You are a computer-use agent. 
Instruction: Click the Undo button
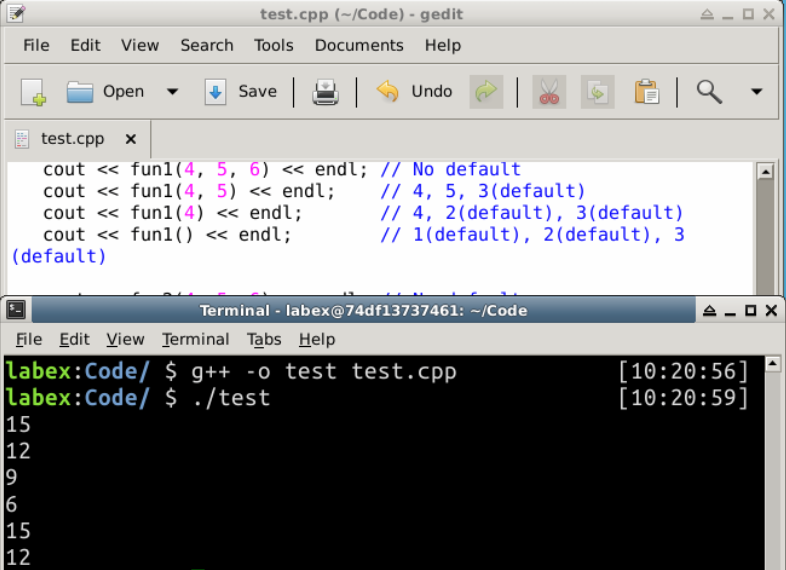pos(415,92)
